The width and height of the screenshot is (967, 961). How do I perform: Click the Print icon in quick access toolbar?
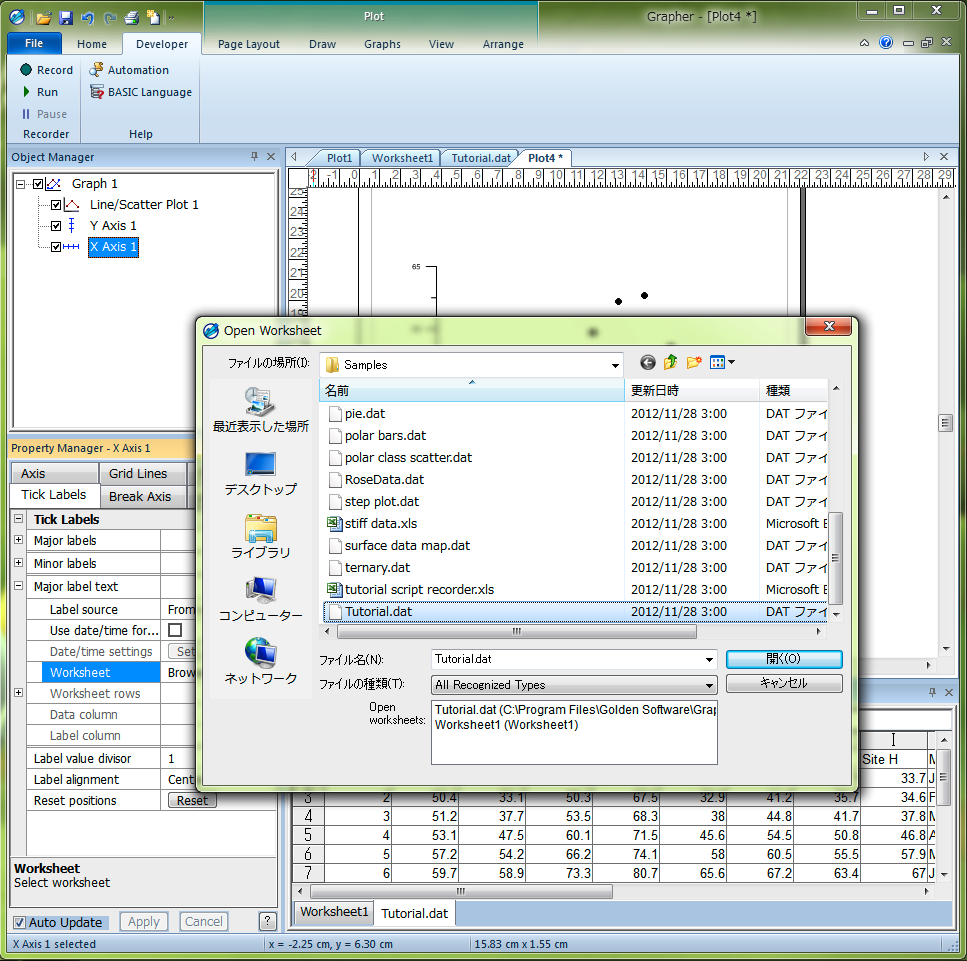[x=131, y=17]
